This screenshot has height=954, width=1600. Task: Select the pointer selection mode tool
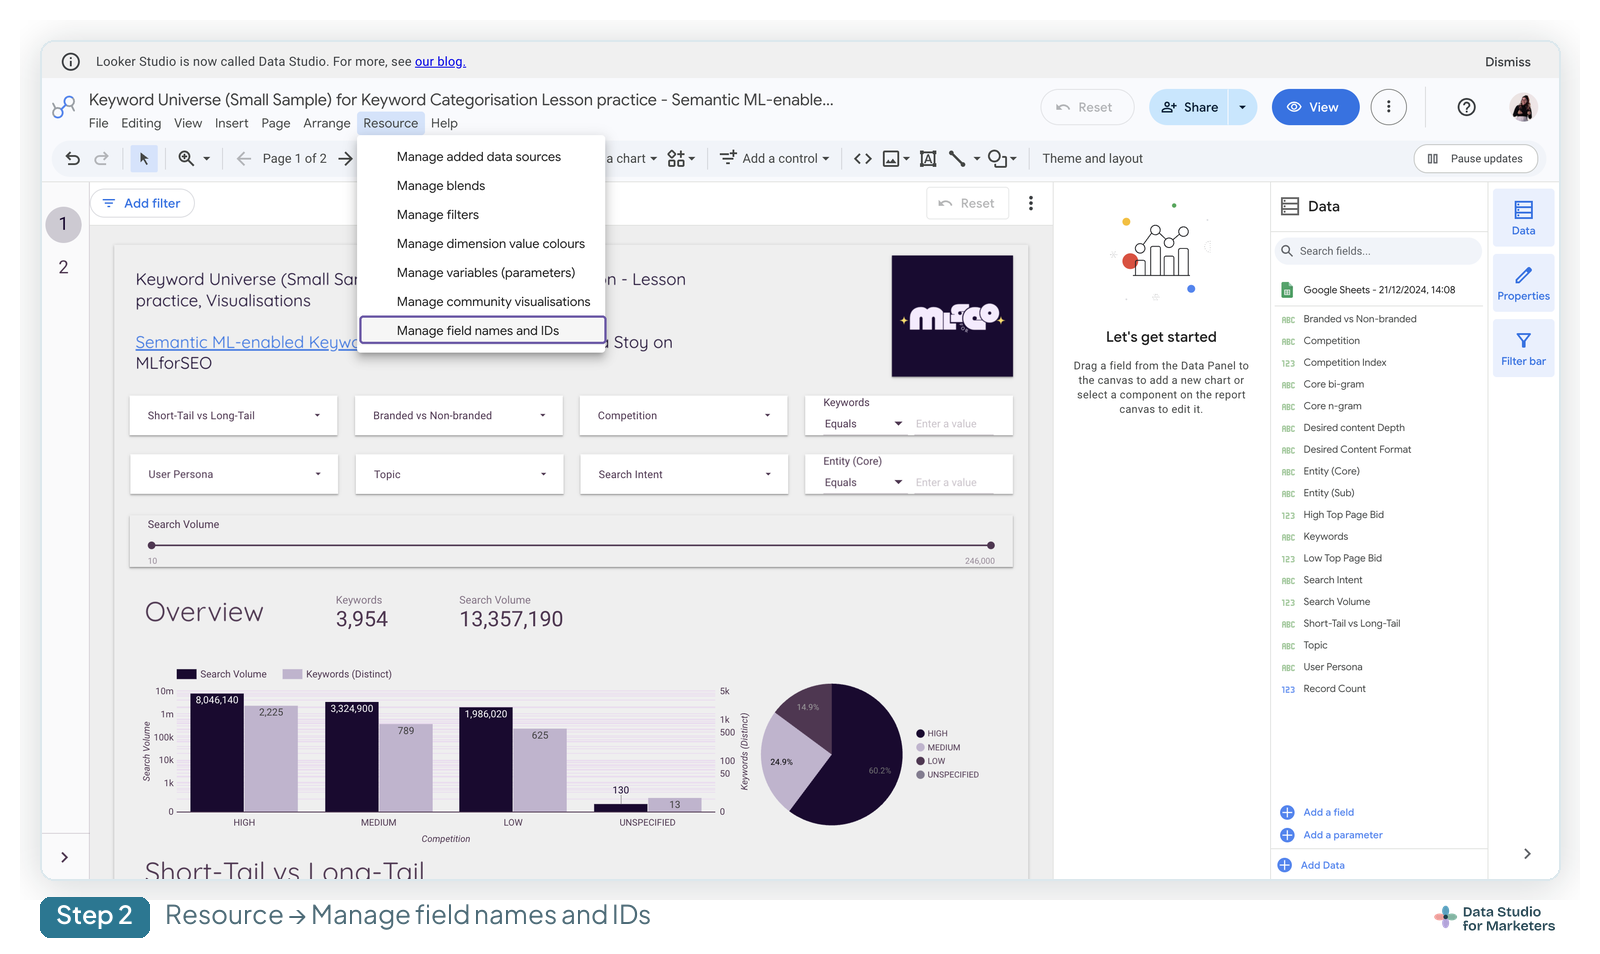[144, 158]
